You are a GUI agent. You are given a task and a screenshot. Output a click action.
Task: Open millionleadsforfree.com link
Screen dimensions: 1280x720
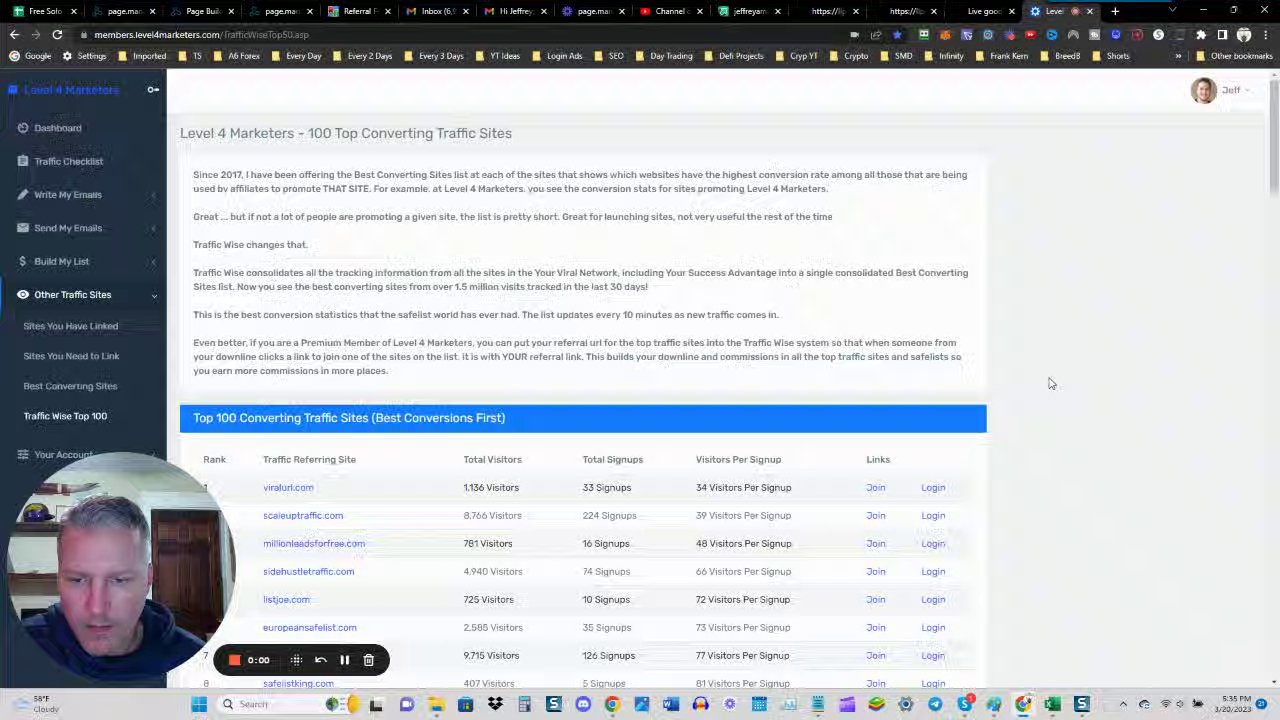(314, 544)
